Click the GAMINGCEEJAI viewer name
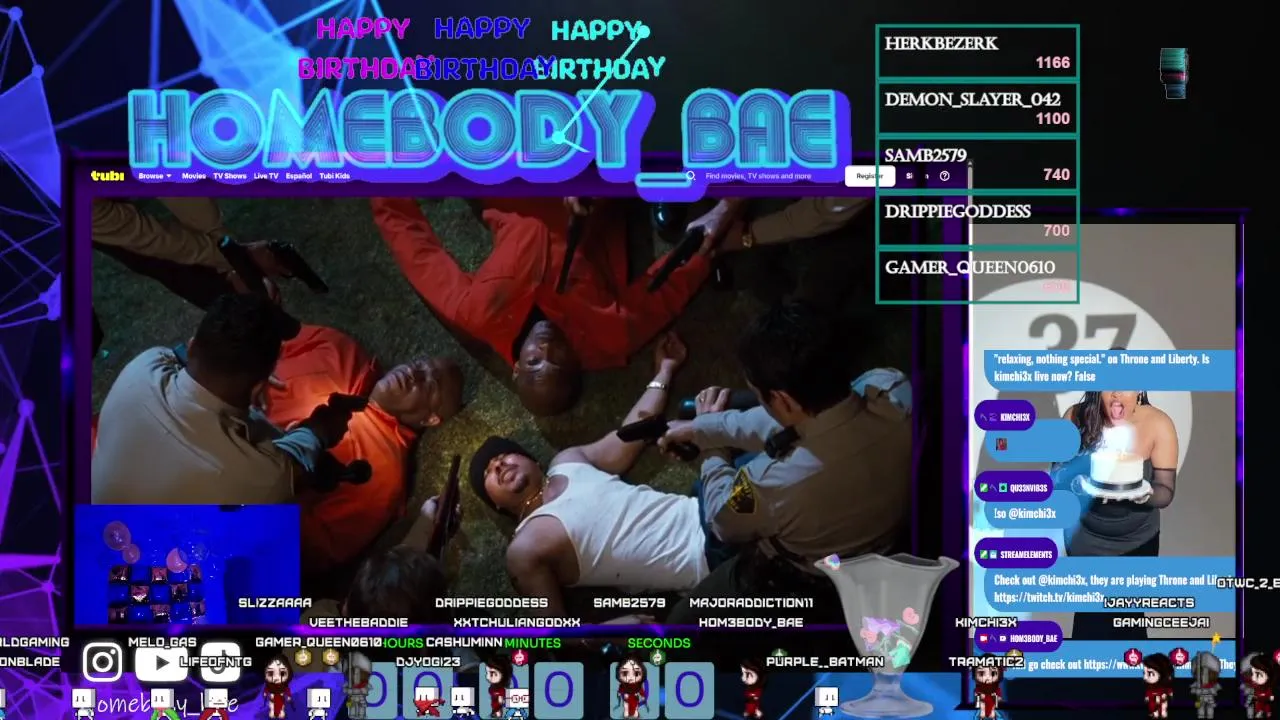 (x=1161, y=622)
